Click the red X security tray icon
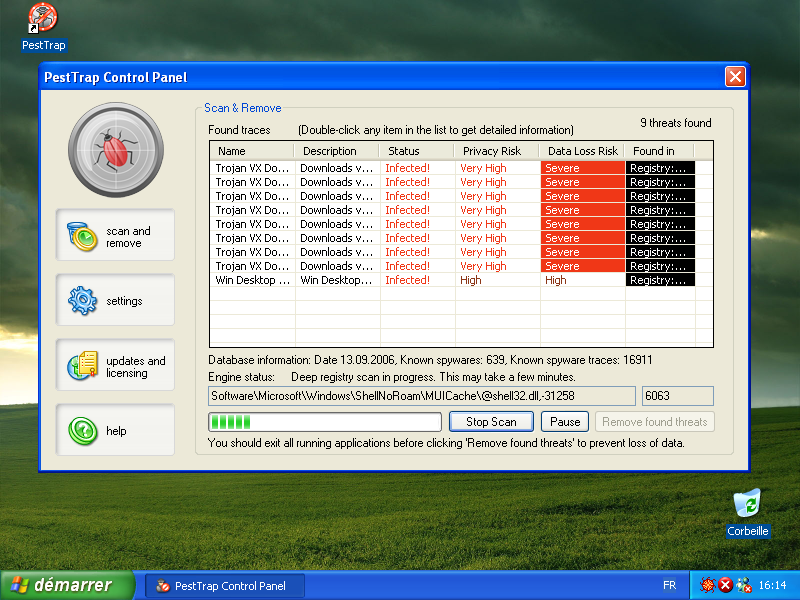The height and width of the screenshot is (600, 800). (725, 585)
